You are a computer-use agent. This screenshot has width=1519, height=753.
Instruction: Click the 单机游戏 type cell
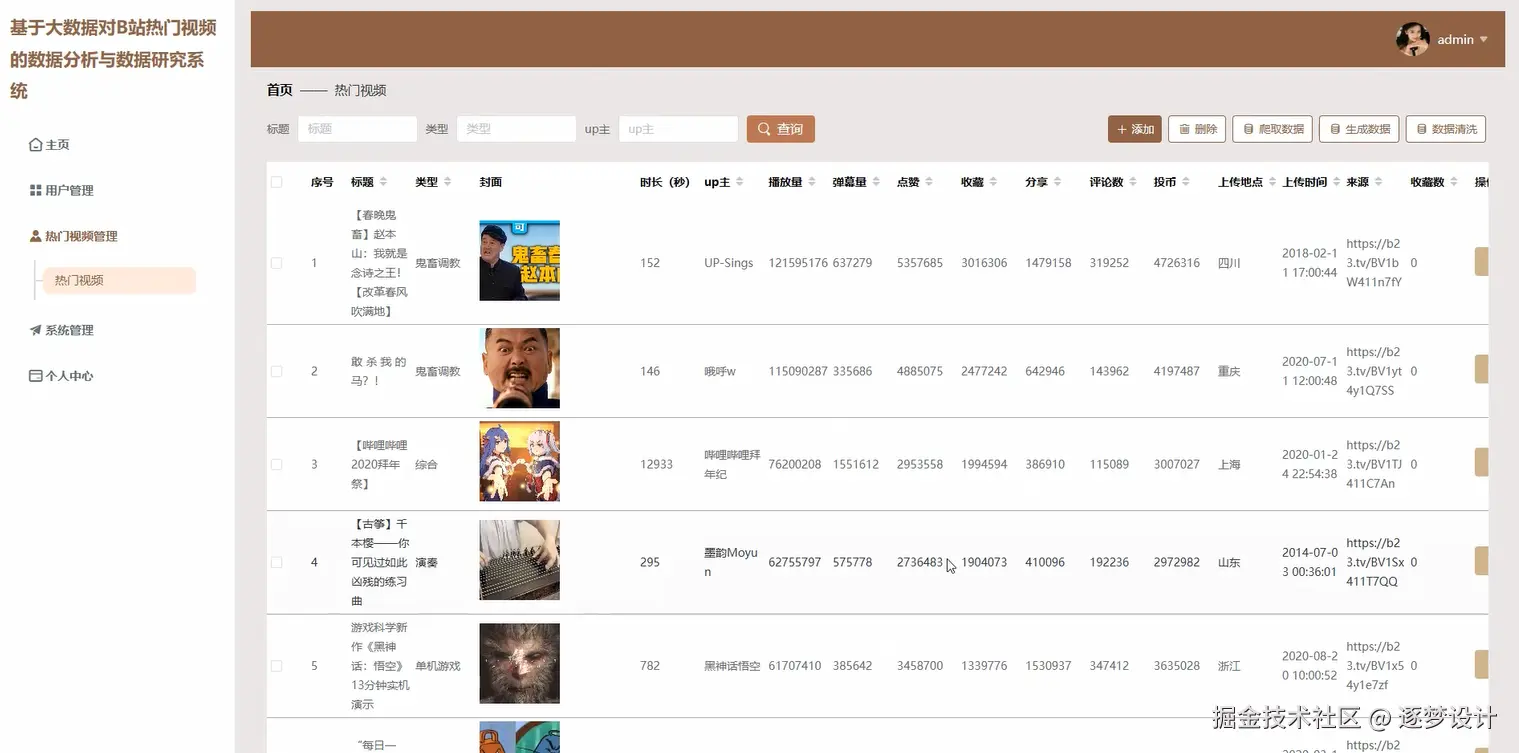tap(438, 665)
